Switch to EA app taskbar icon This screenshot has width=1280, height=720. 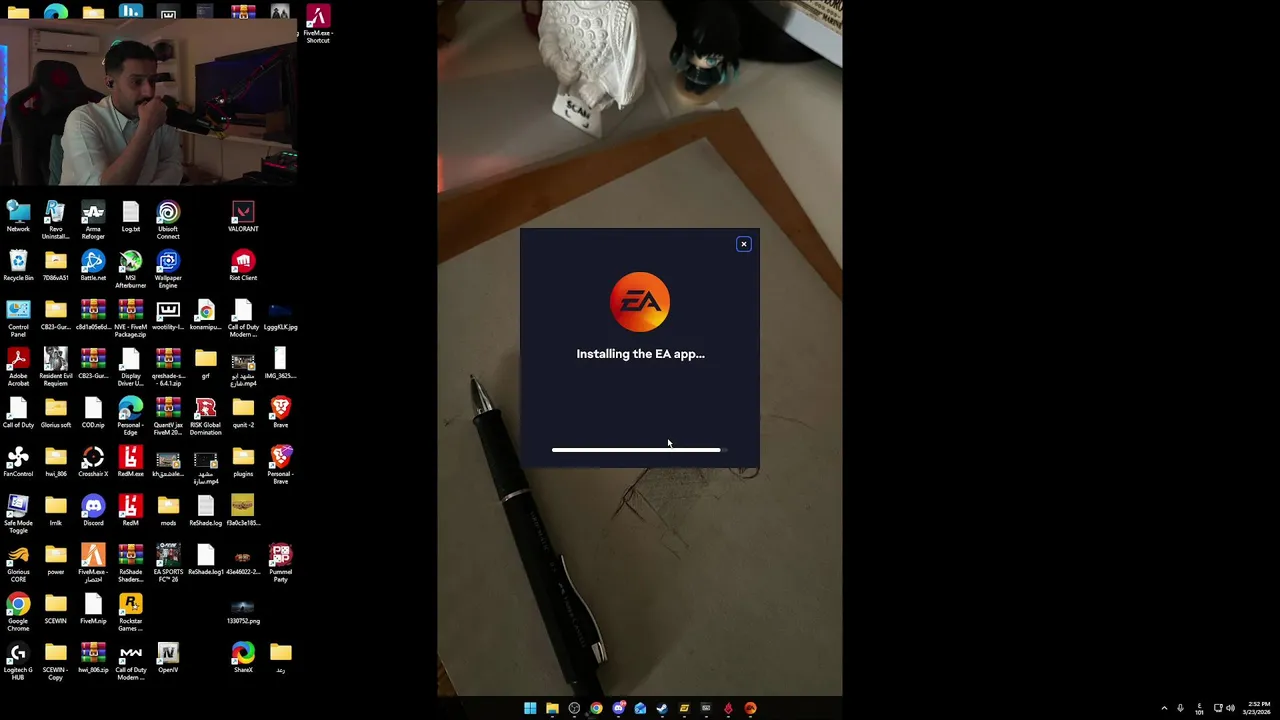click(x=750, y=708)
